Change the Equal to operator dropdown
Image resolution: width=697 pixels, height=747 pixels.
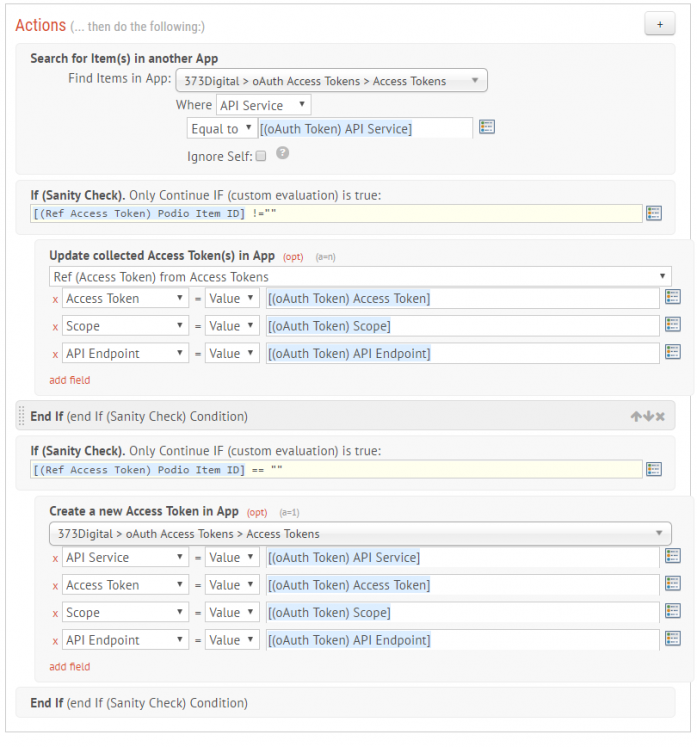[222, 129]
